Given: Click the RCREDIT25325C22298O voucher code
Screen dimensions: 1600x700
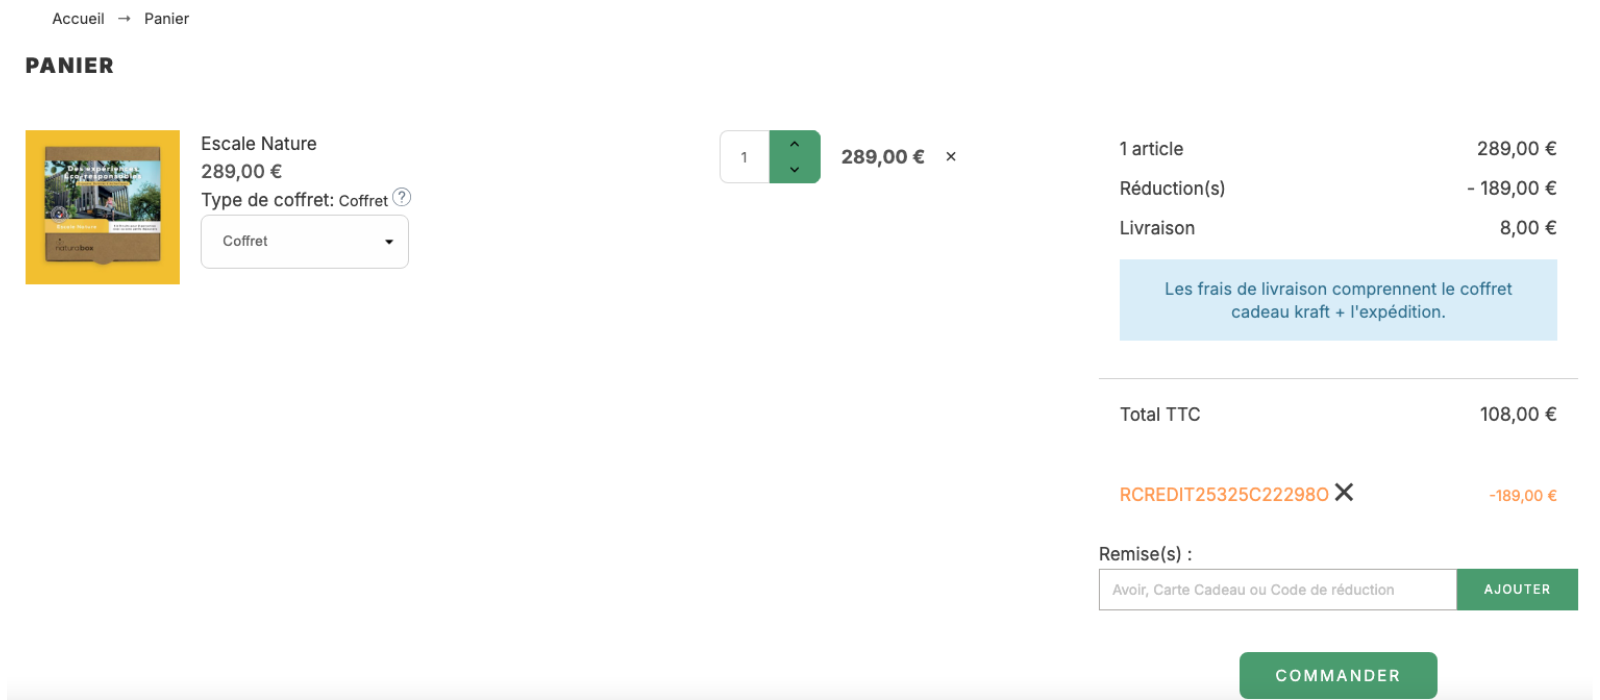Looking at the screenshot, I should coord(1223,495).
